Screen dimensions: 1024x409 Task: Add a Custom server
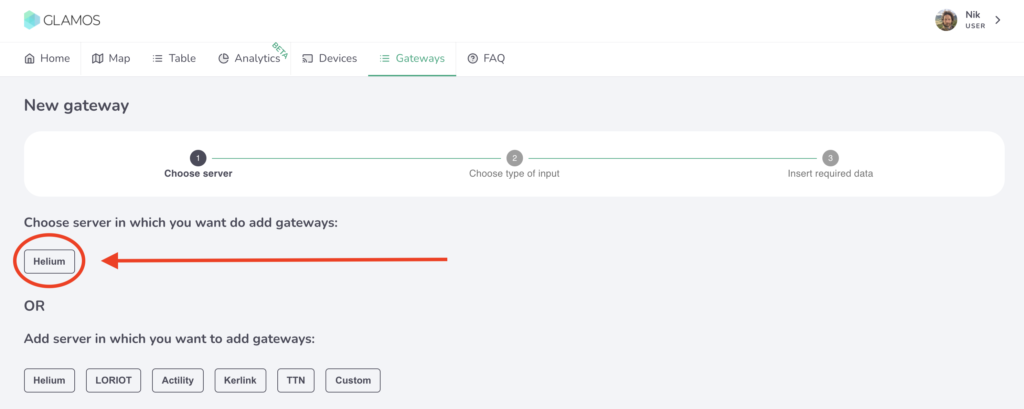click(x=353, y=380)
